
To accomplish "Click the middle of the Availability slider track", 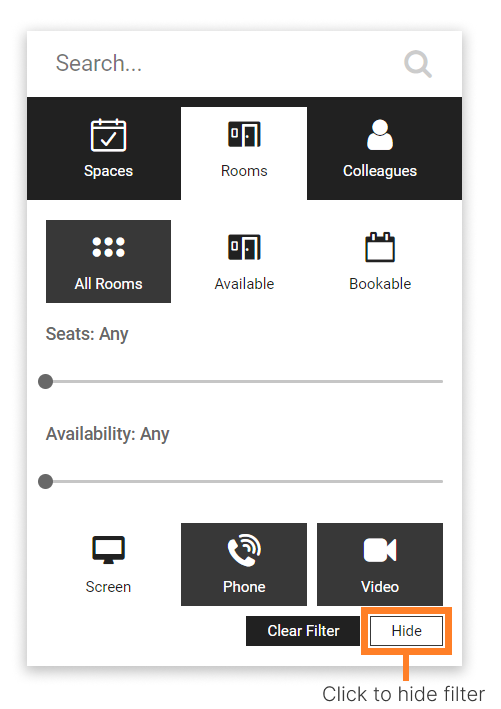I will (244, 482).
